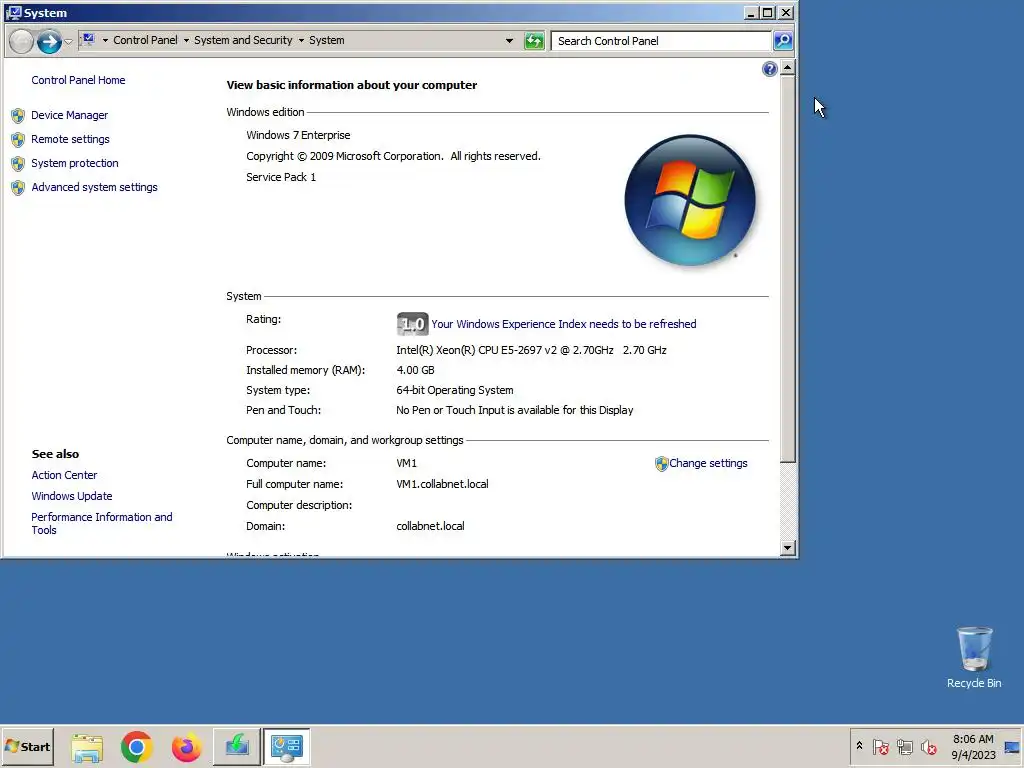Click the Remote settings link
Screen dimensions: 1024x768
pos(70,139)
